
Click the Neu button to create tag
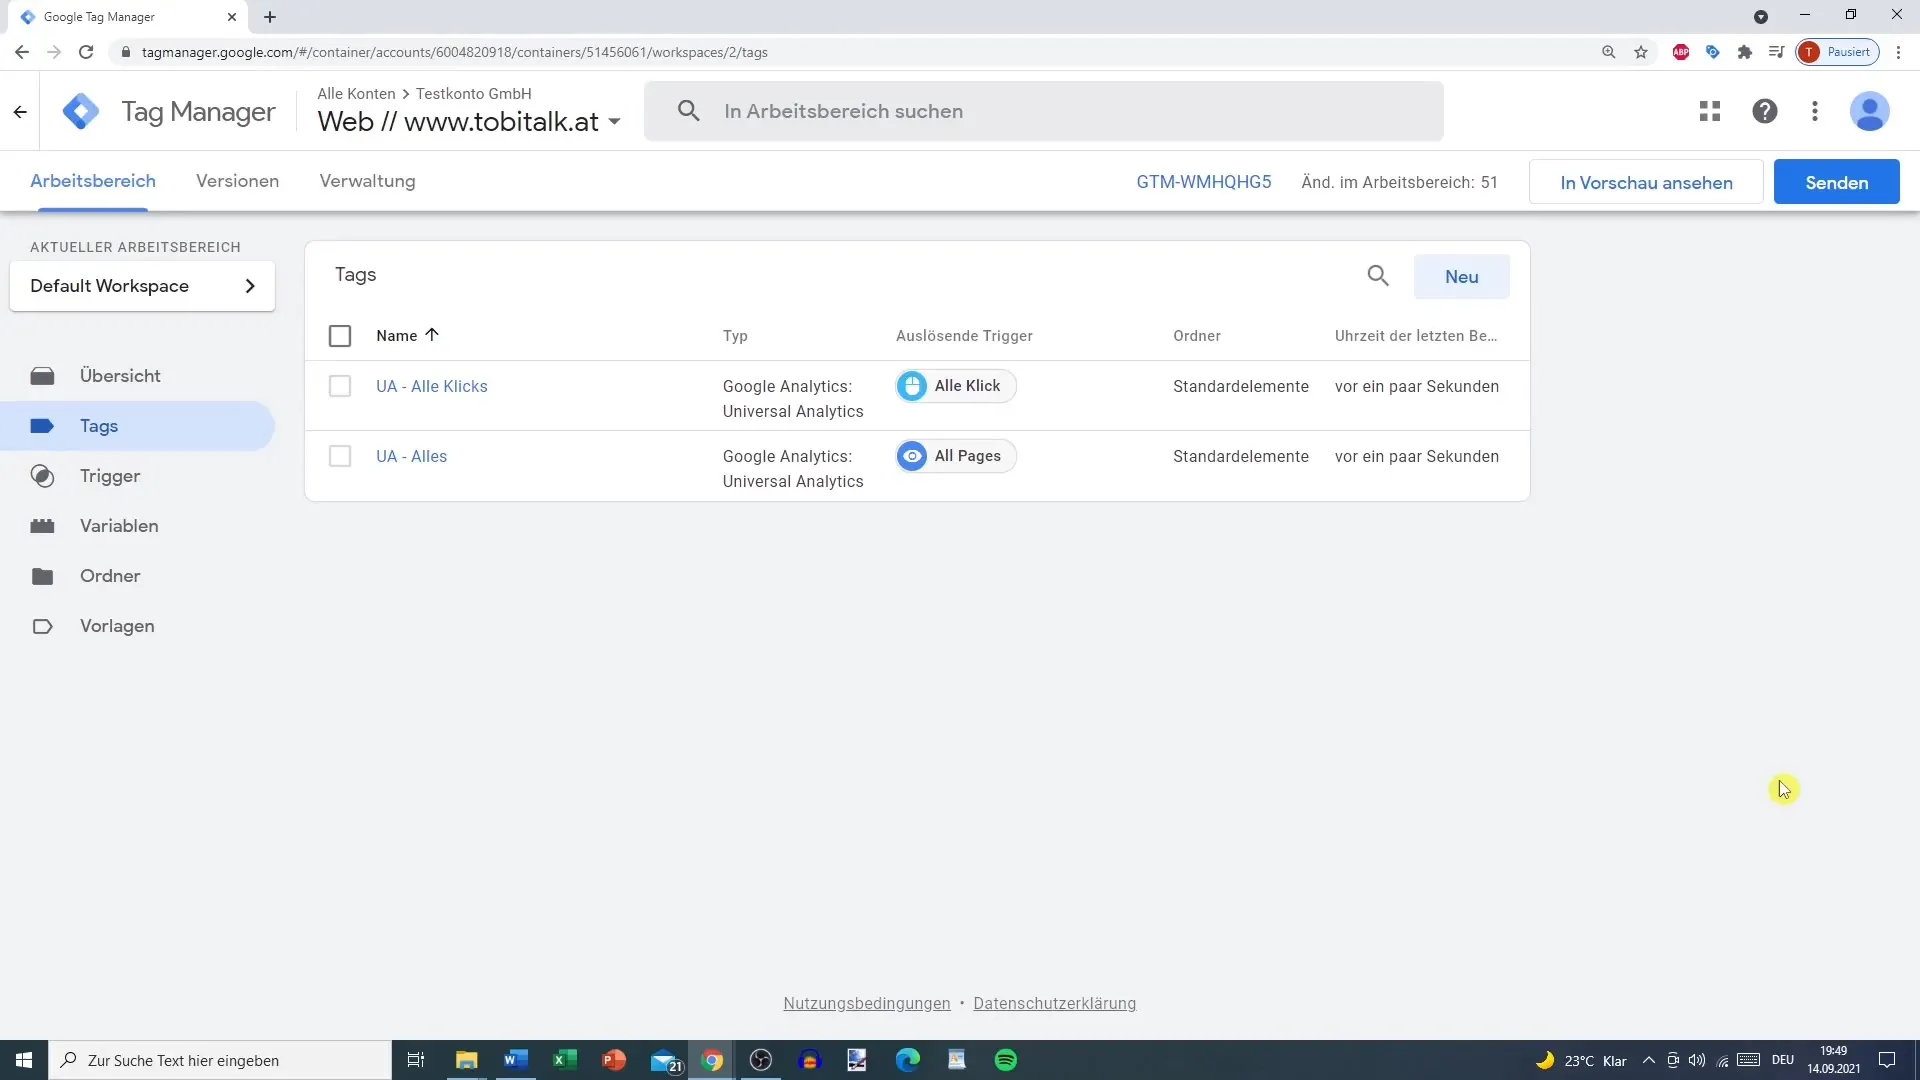click(1461, 276)
